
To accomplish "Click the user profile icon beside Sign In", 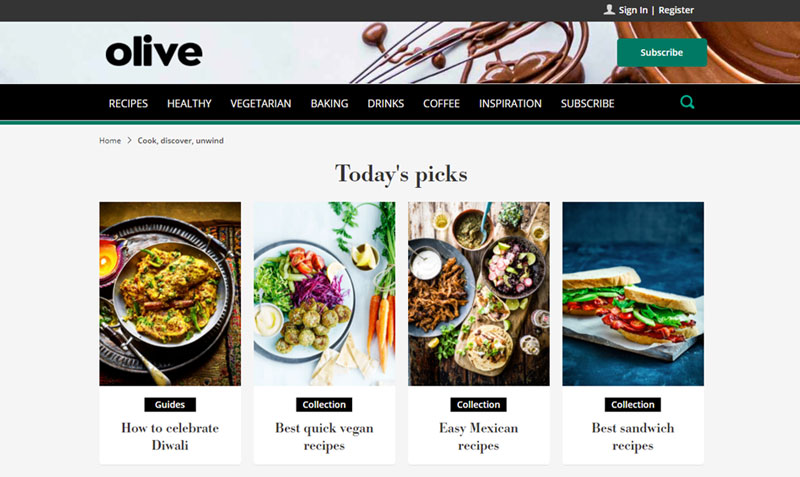I will 609,10.
